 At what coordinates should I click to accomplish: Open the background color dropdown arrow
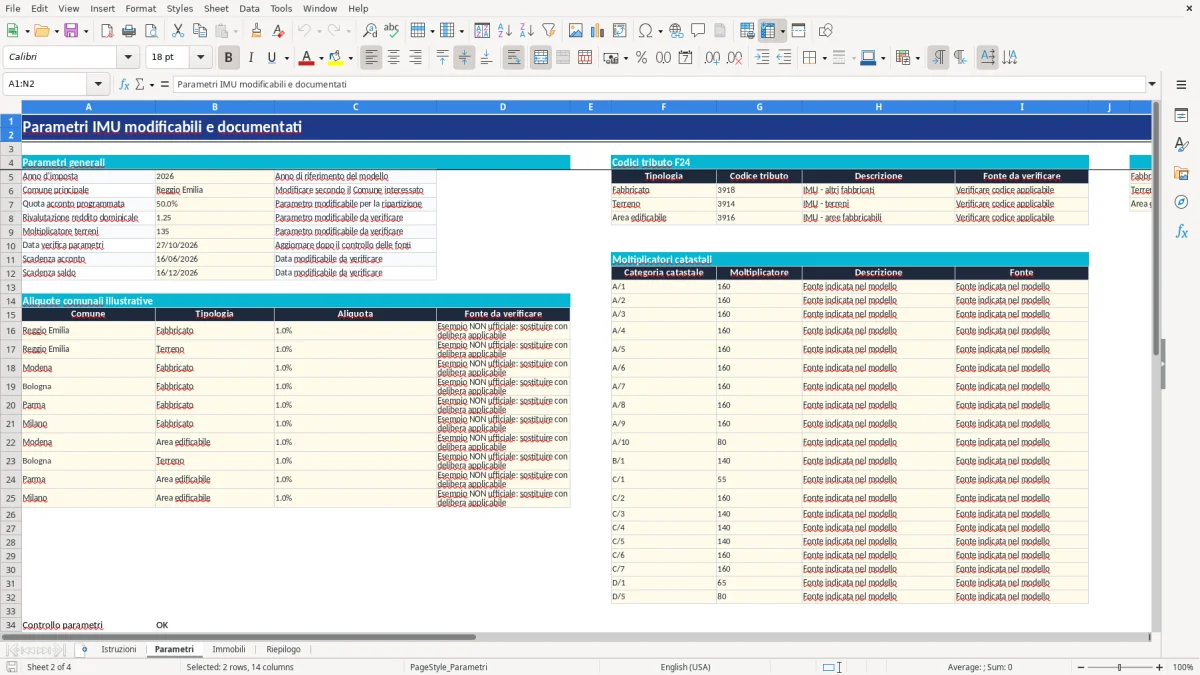[349, 58]
